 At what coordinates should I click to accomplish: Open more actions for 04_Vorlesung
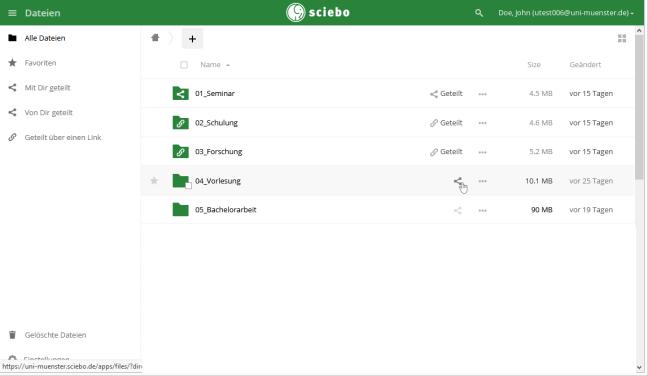[x=482, y=181]
